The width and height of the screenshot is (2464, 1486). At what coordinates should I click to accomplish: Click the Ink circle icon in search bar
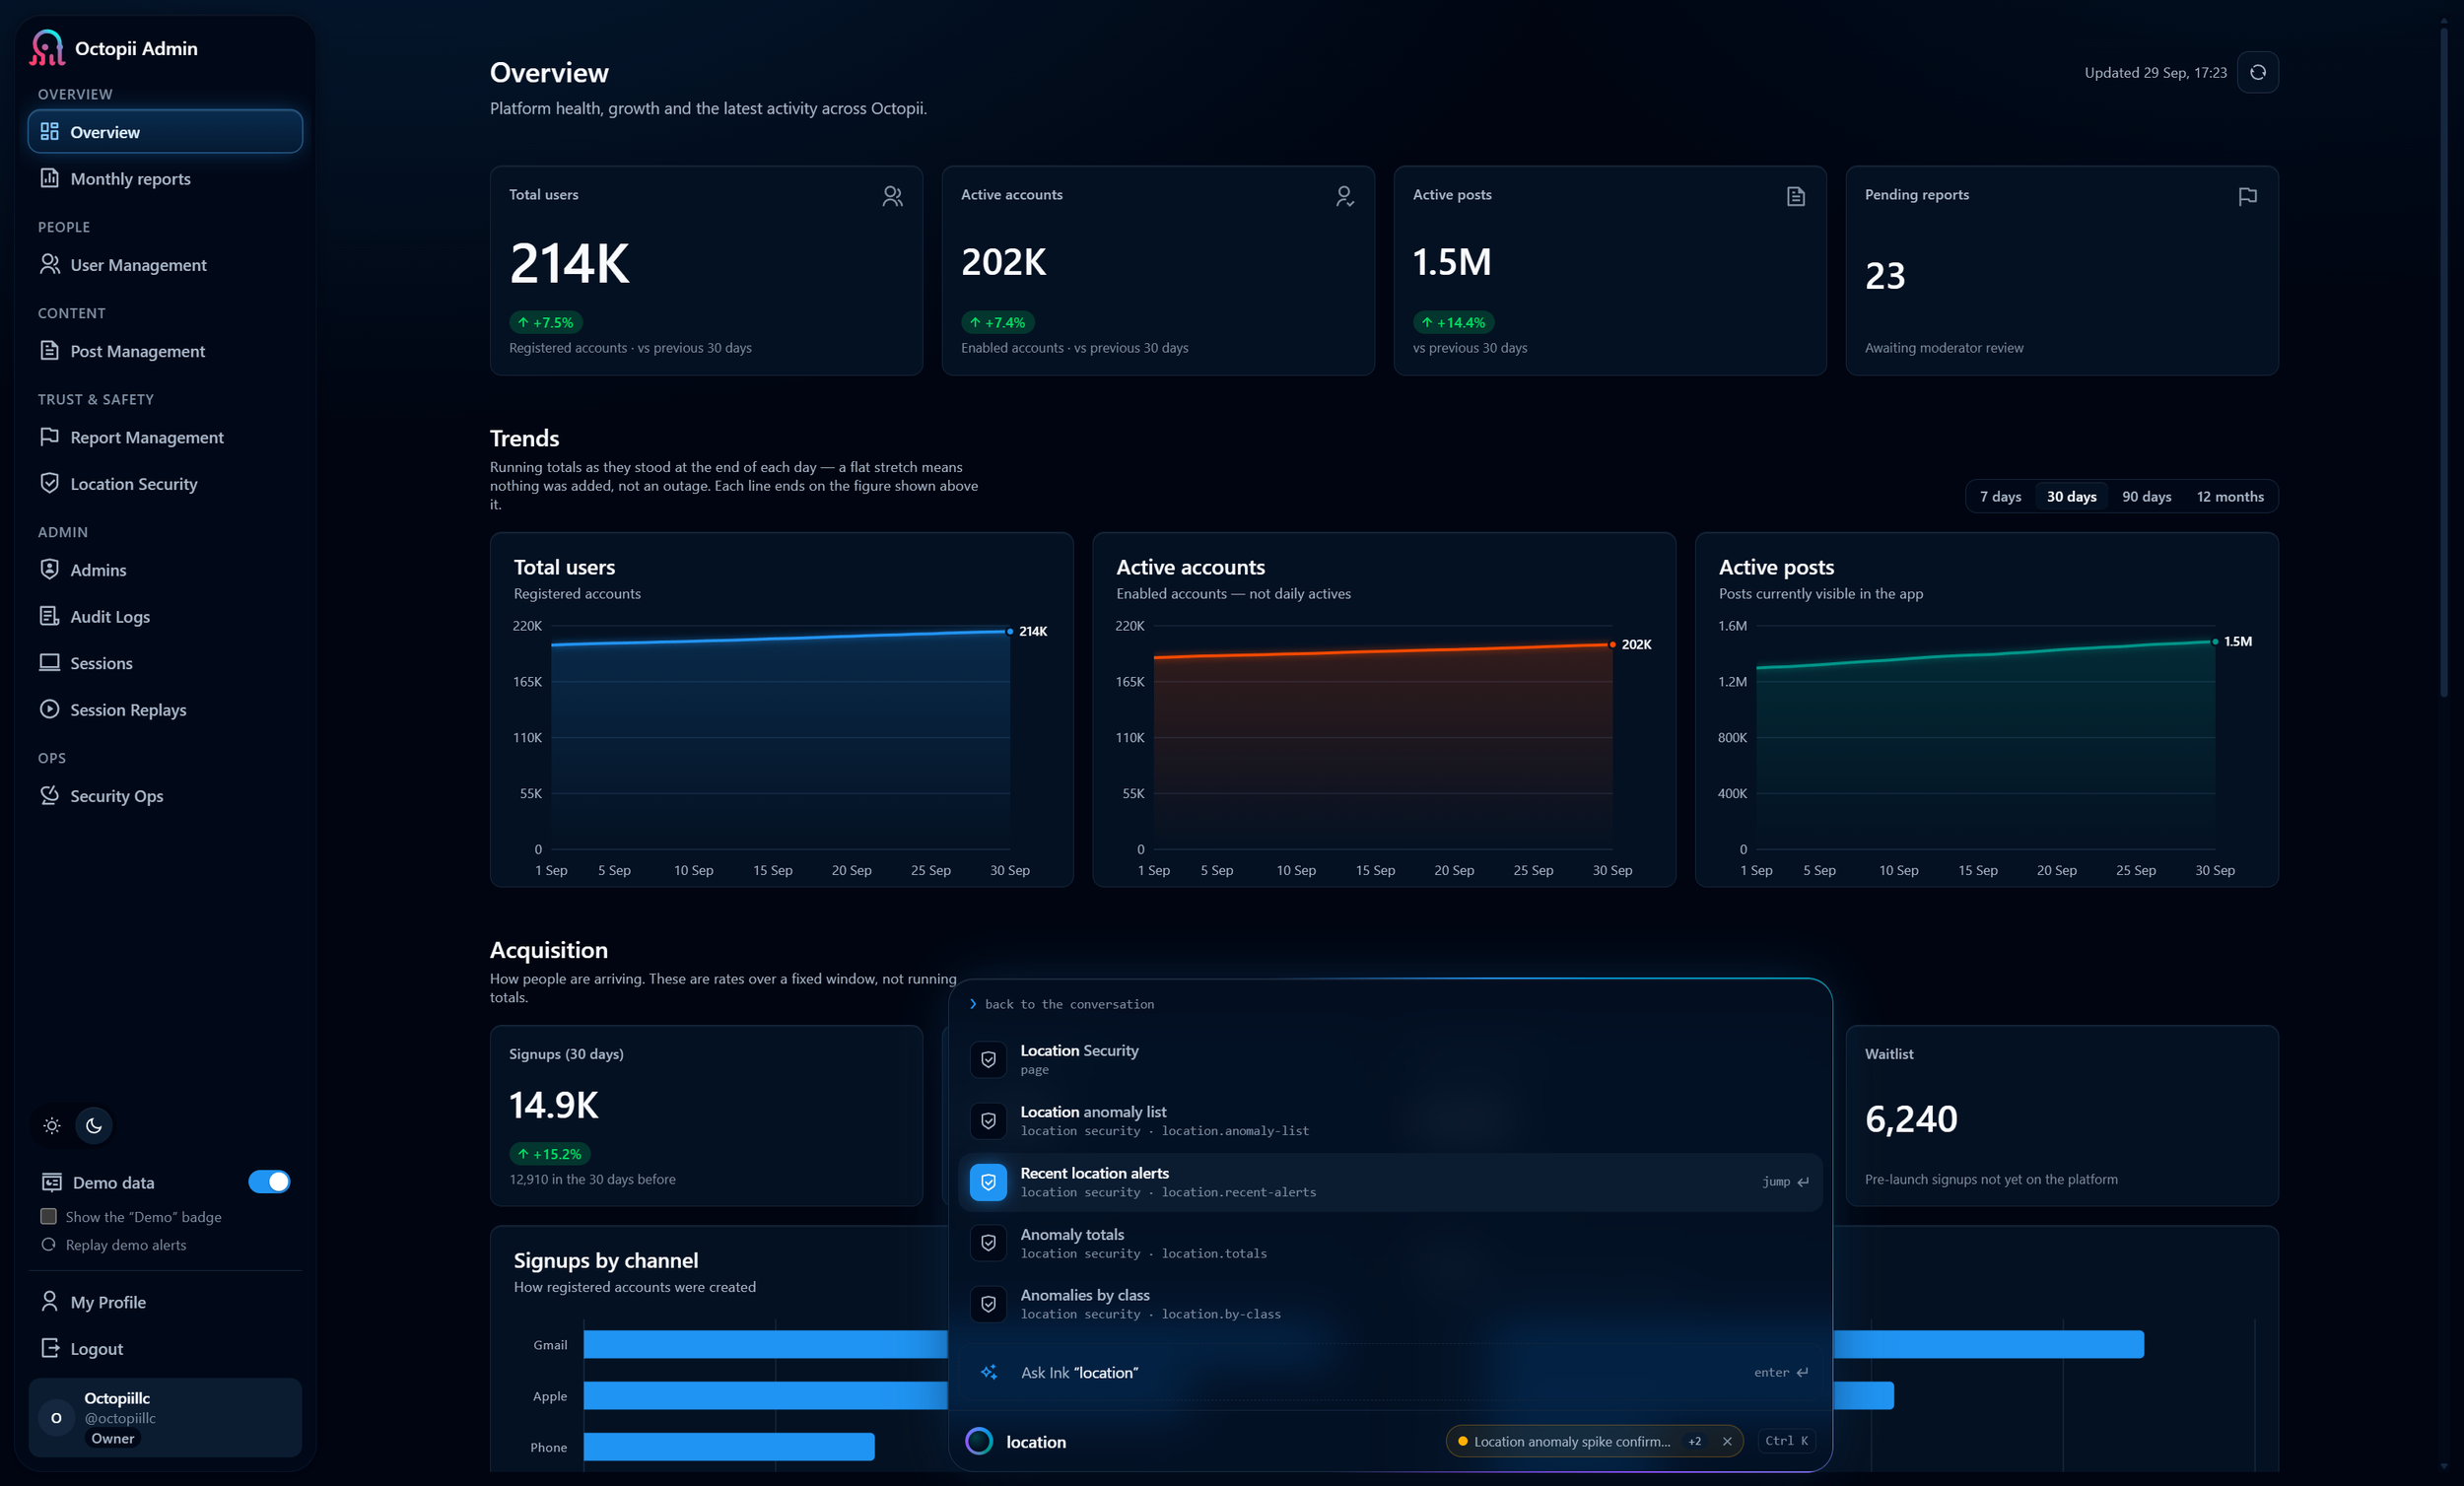[x=979, y=1440]
